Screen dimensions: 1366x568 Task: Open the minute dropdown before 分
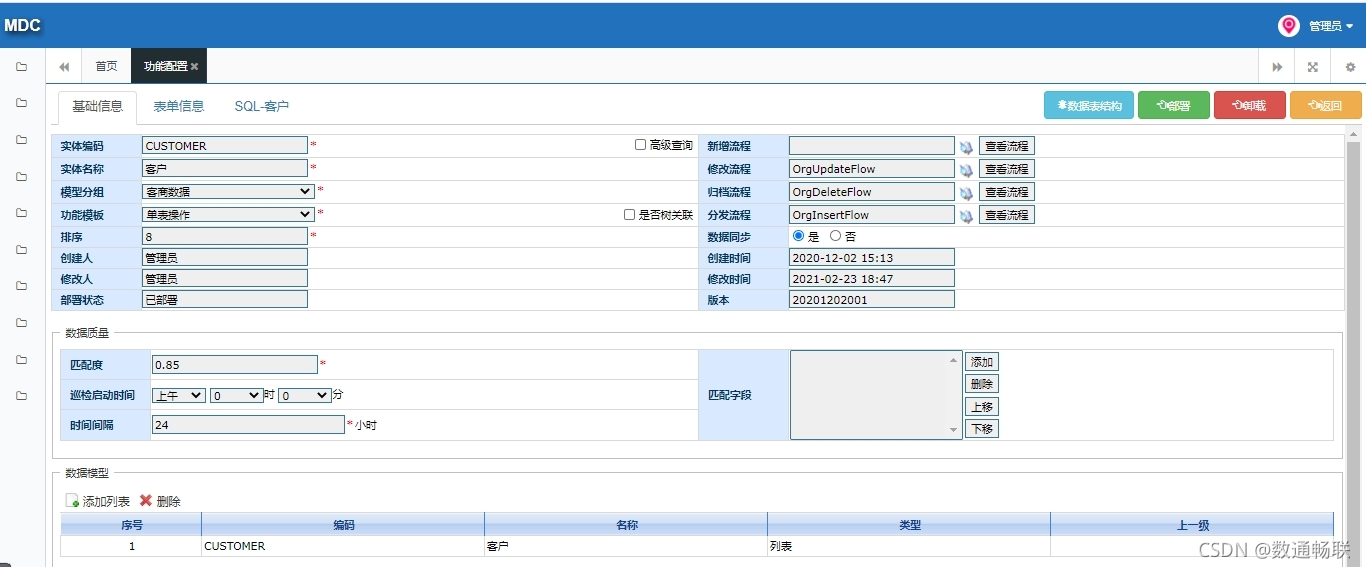click(x=305, y=395)
